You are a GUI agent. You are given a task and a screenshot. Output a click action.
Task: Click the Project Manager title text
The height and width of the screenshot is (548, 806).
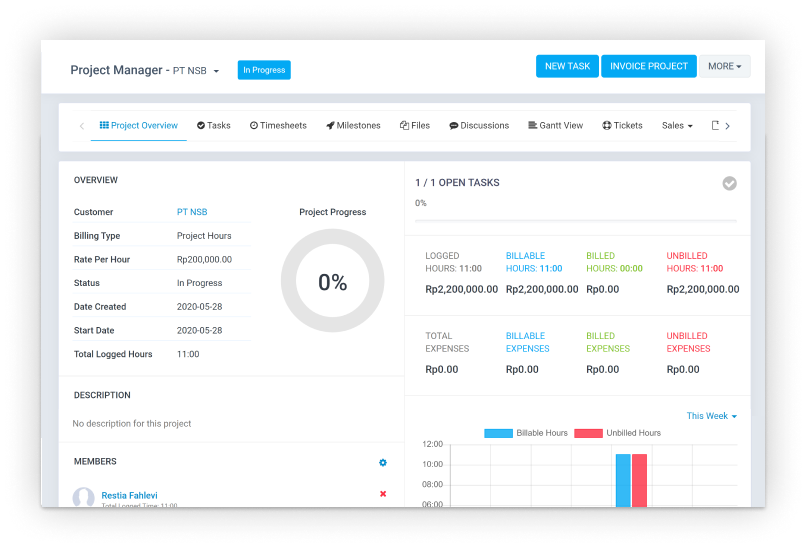click(x=116, y=70)
